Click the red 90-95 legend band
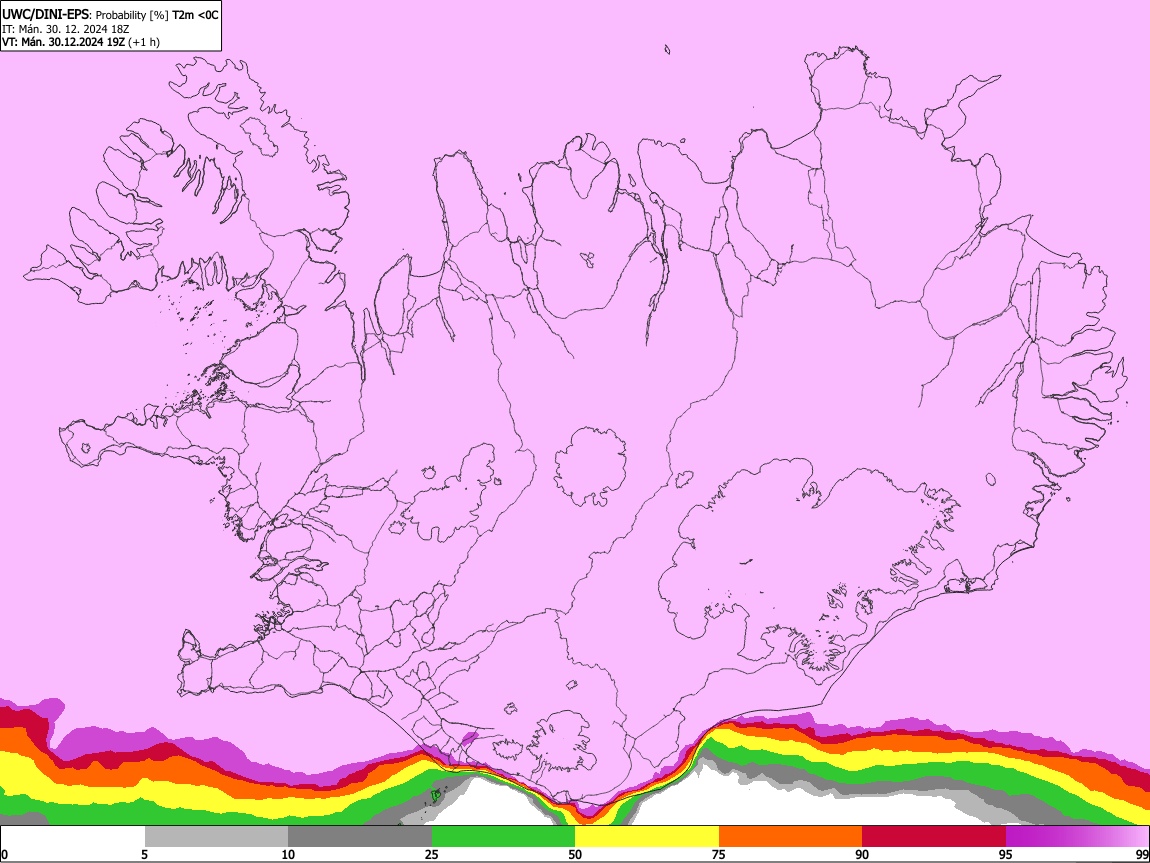This screenshot has width=1150, height=863. 934,837
